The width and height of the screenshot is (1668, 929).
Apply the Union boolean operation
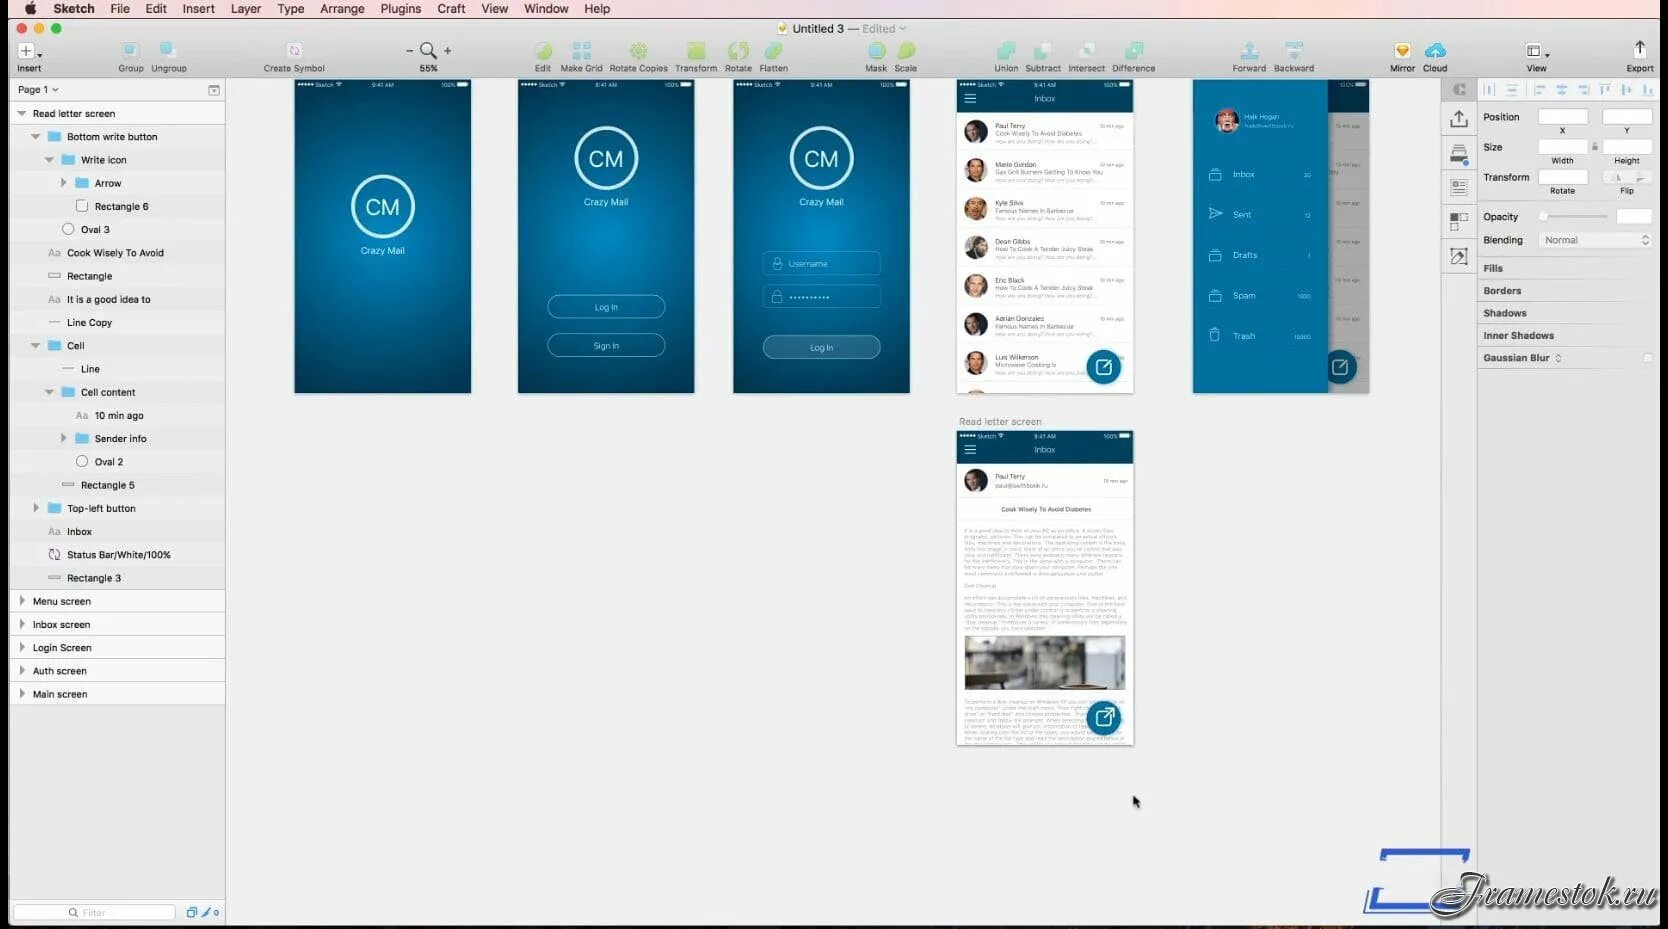coord(1006,50)
